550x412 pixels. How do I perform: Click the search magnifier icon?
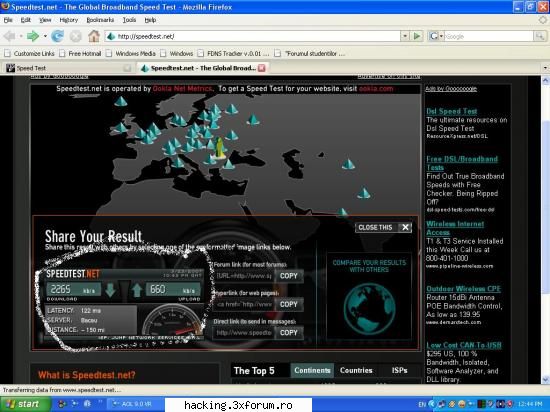click(x=539, y=36)
